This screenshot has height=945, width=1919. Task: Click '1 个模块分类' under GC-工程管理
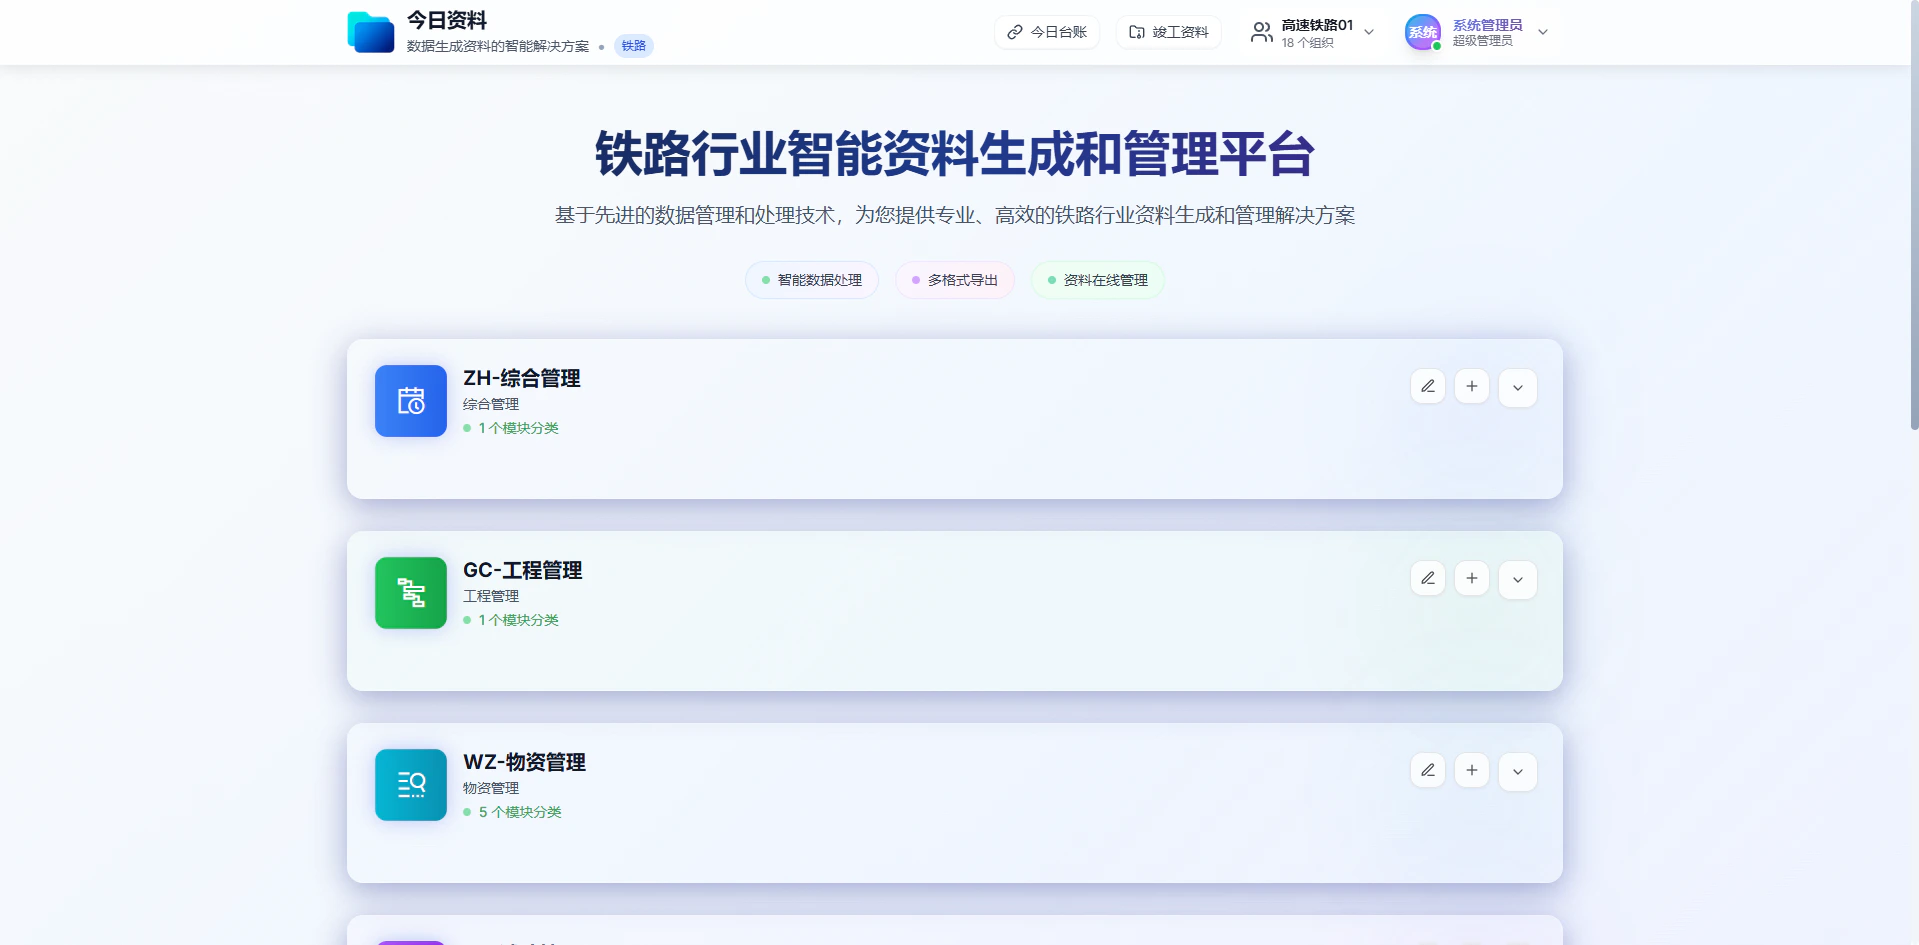coord(518,620)
